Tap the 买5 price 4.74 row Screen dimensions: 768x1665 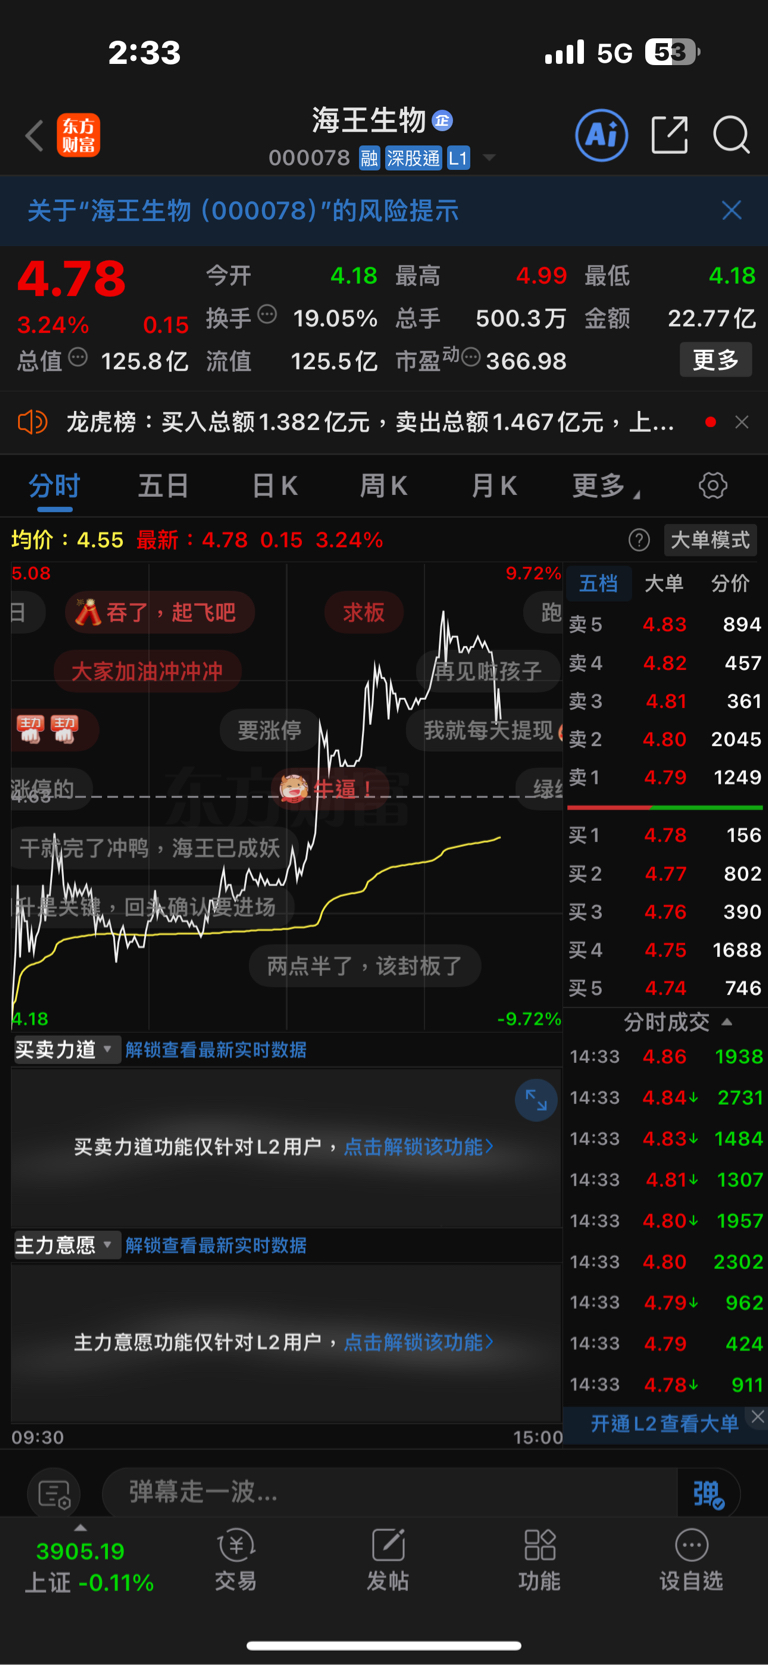[665, 988]
